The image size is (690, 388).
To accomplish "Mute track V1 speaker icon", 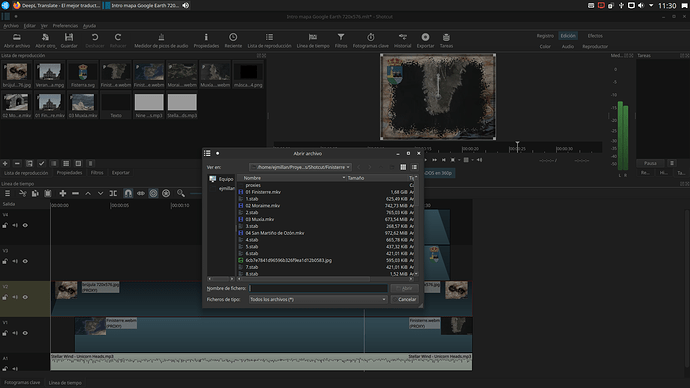I will 15,333.
